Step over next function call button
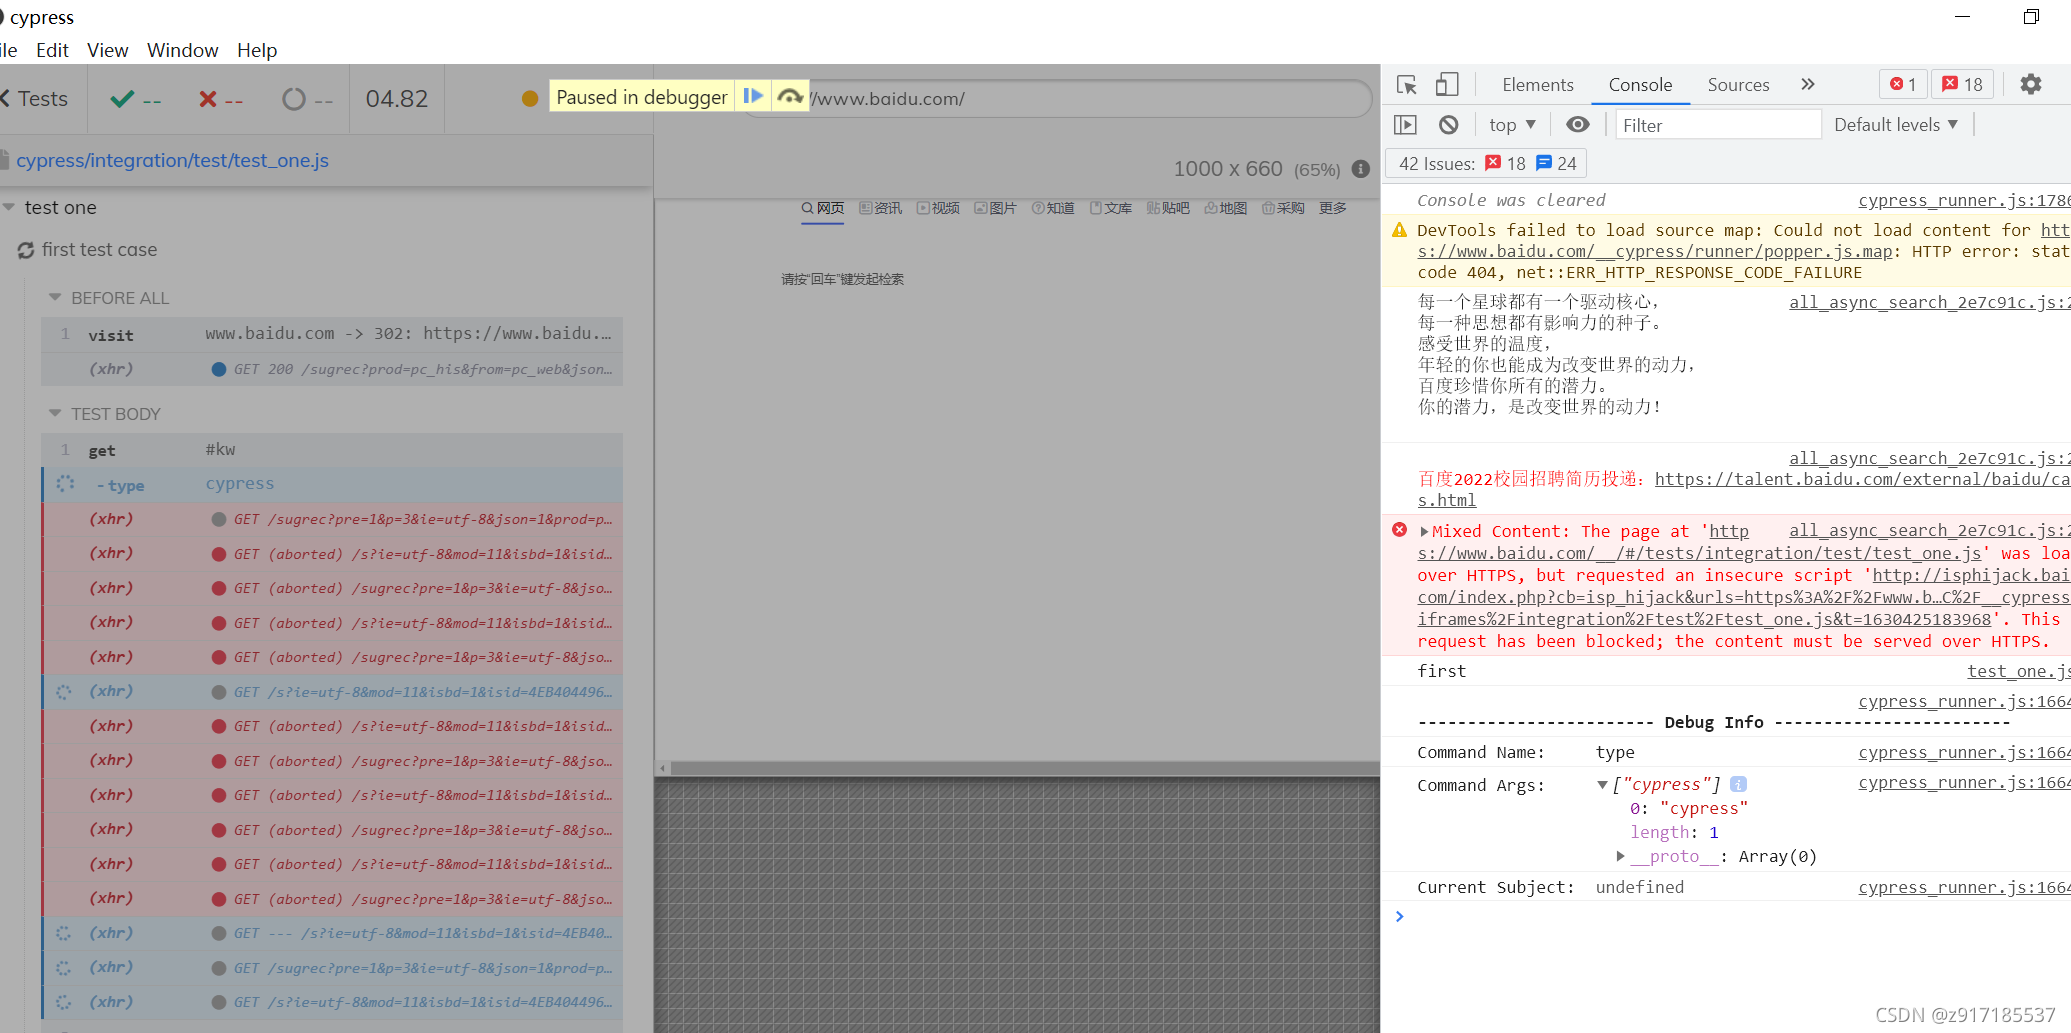Viewport: 2071px width, 1033px height. coord(790,97)
